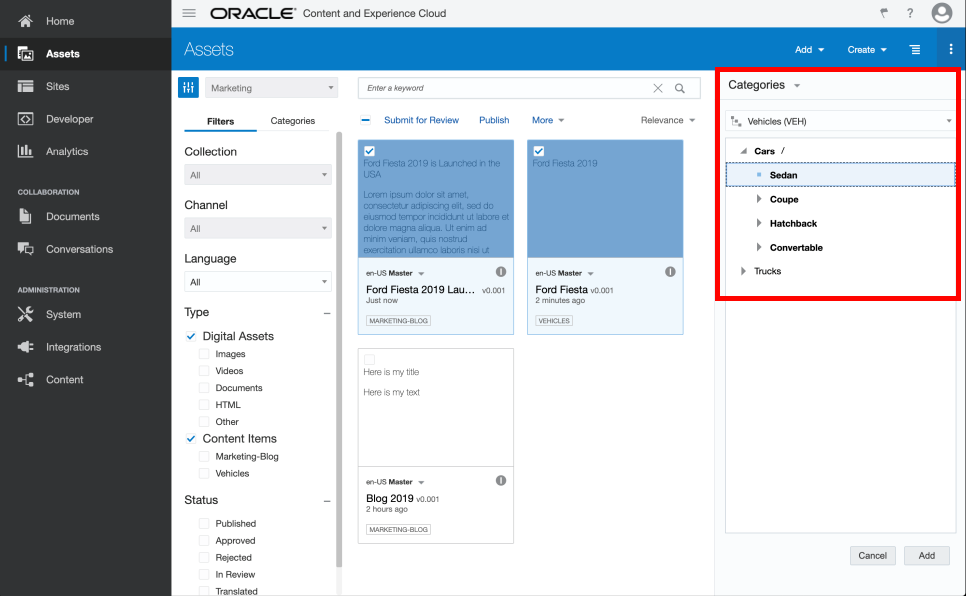Show info for Ford Fiesta item

point(670,272)
